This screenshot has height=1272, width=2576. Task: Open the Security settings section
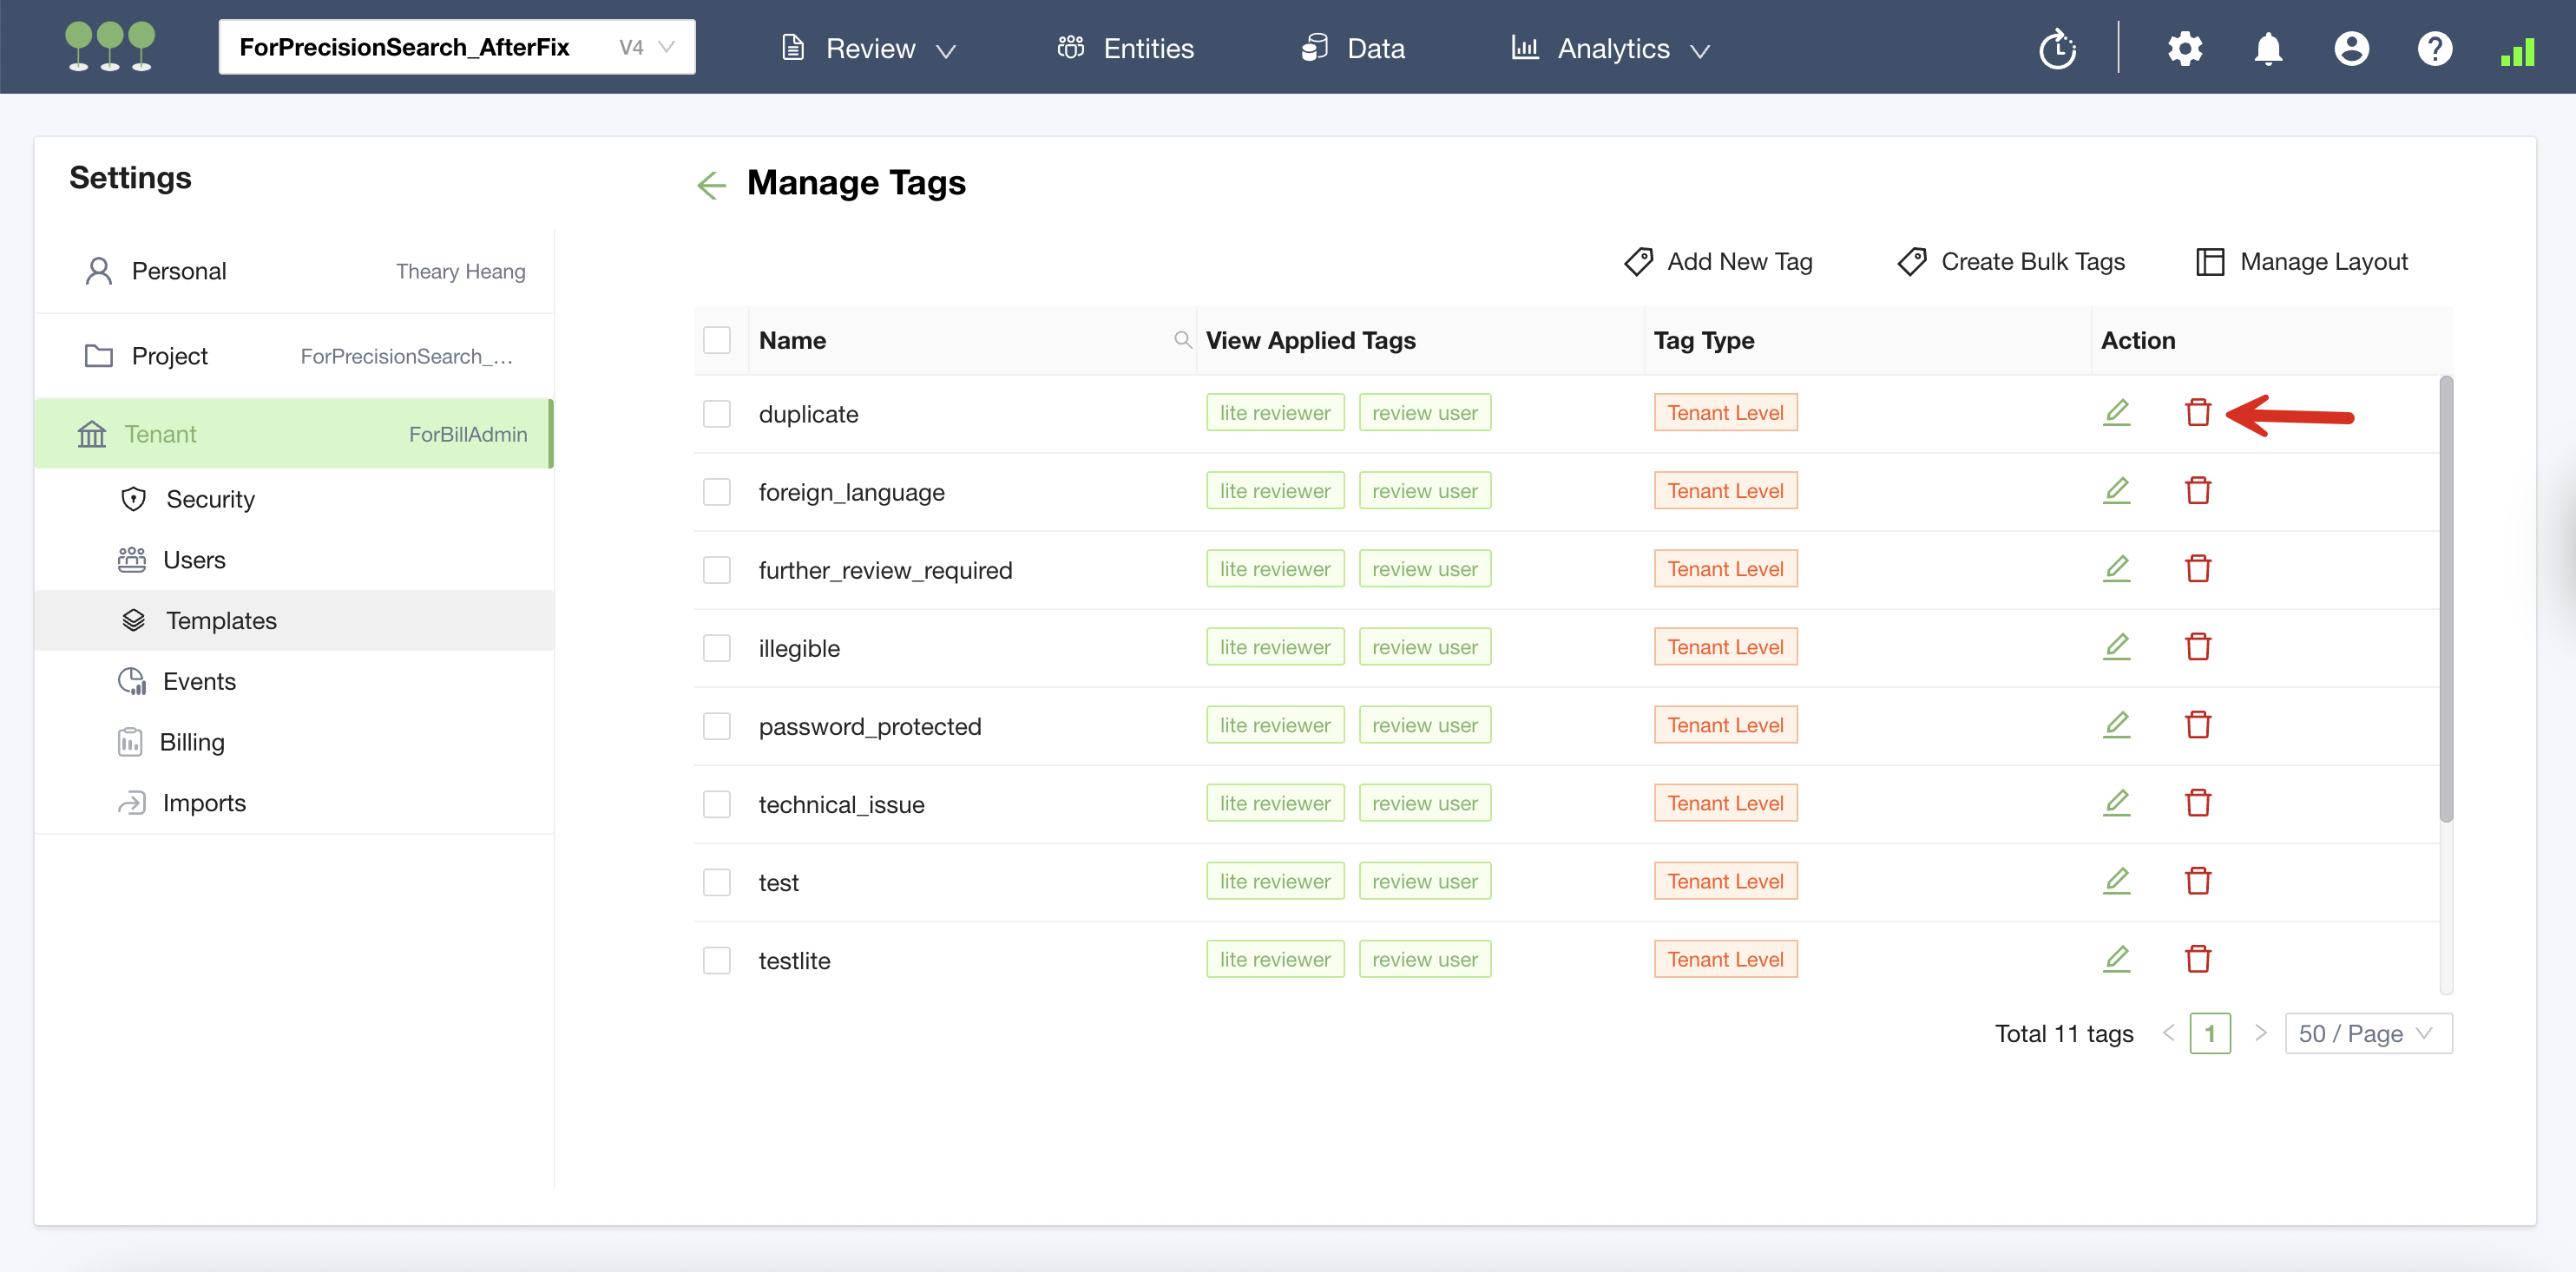[x=210, y=499]
